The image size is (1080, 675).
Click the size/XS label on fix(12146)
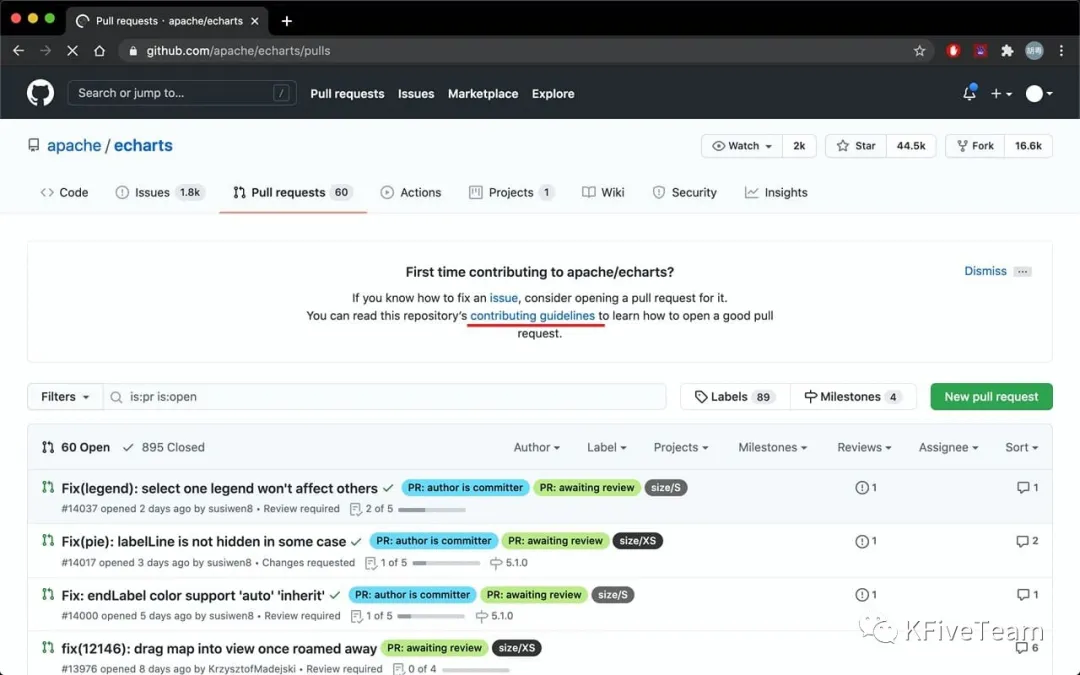tap(517, 648)
